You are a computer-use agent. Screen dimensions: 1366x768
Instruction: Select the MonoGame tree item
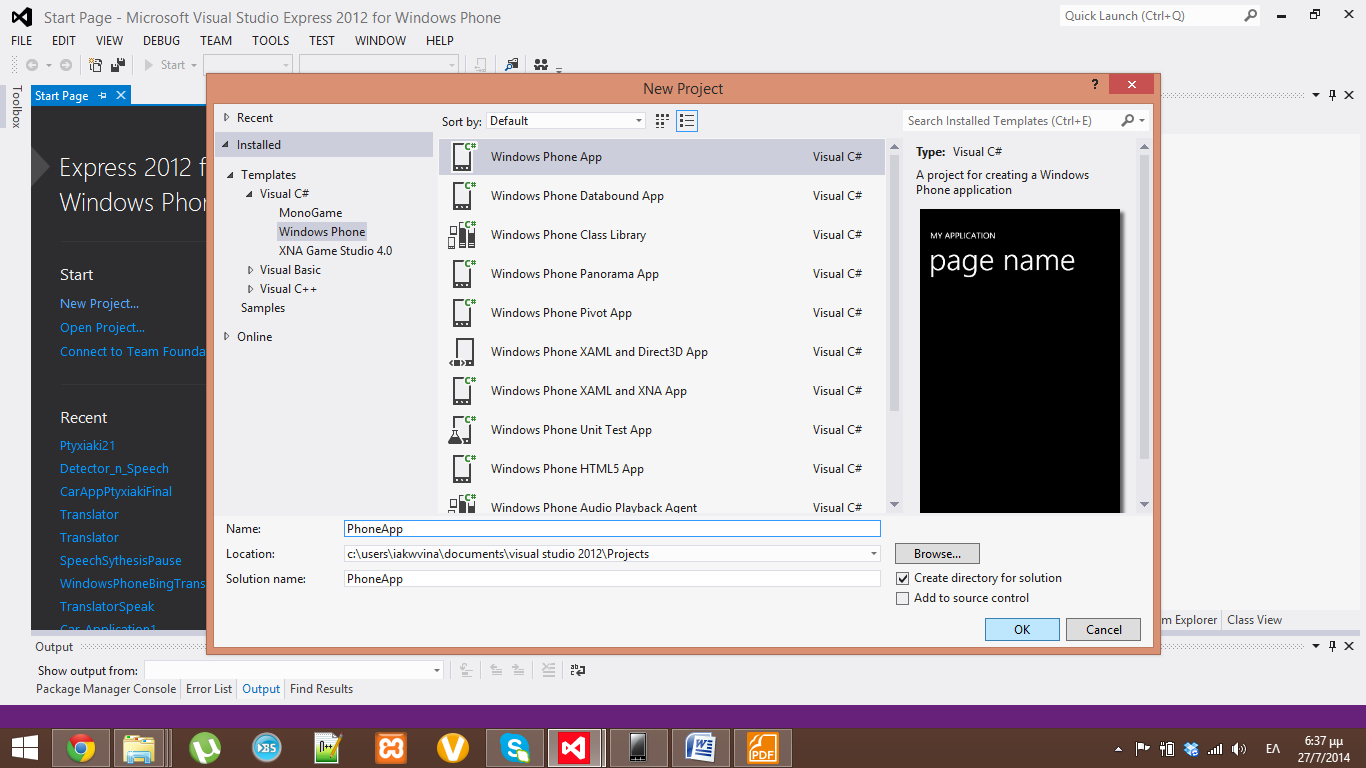point(310,213)
